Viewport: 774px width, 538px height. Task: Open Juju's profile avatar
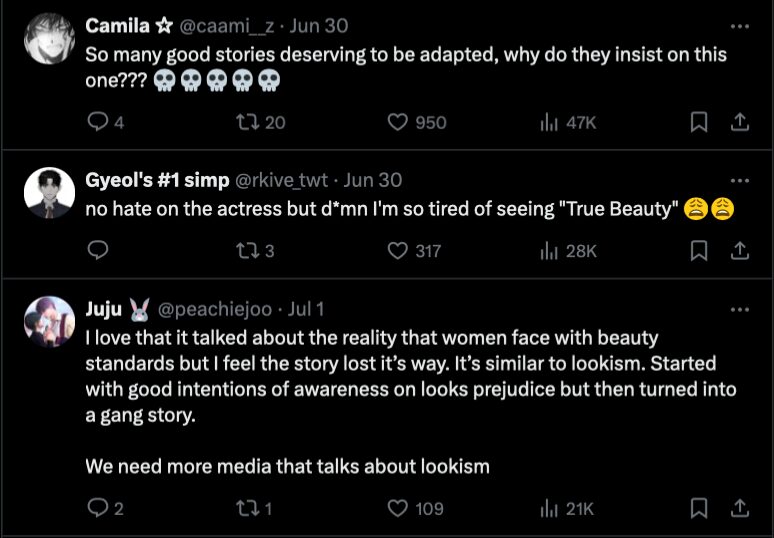click(x=50, y=322)
